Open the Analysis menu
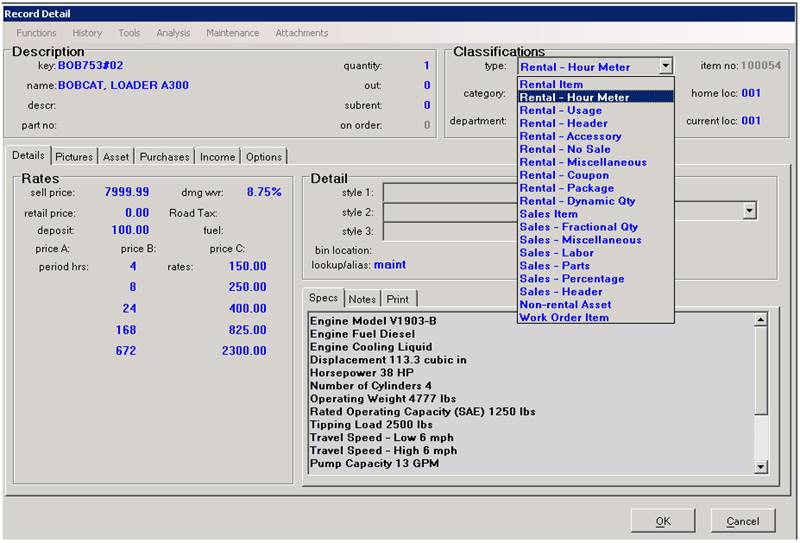The width and height of the screenshot is (800, 543). pos(173,33)
